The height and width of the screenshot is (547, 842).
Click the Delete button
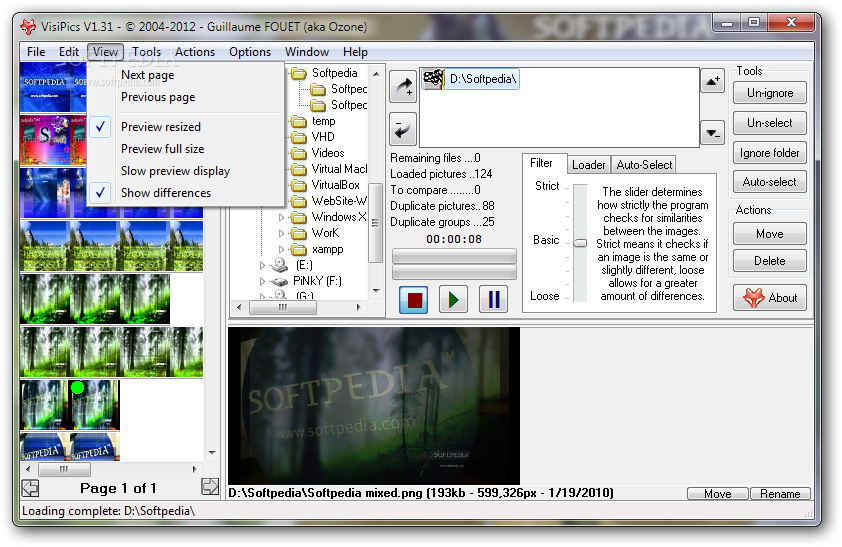click(770, 261)
